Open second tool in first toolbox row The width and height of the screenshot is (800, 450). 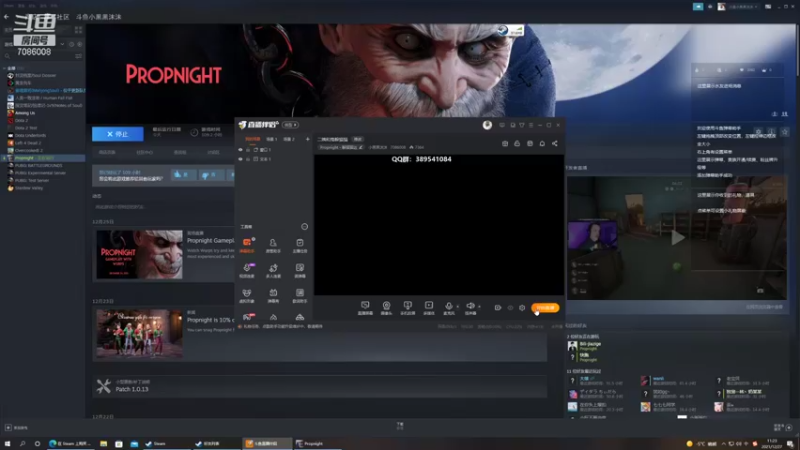point(273,245)
